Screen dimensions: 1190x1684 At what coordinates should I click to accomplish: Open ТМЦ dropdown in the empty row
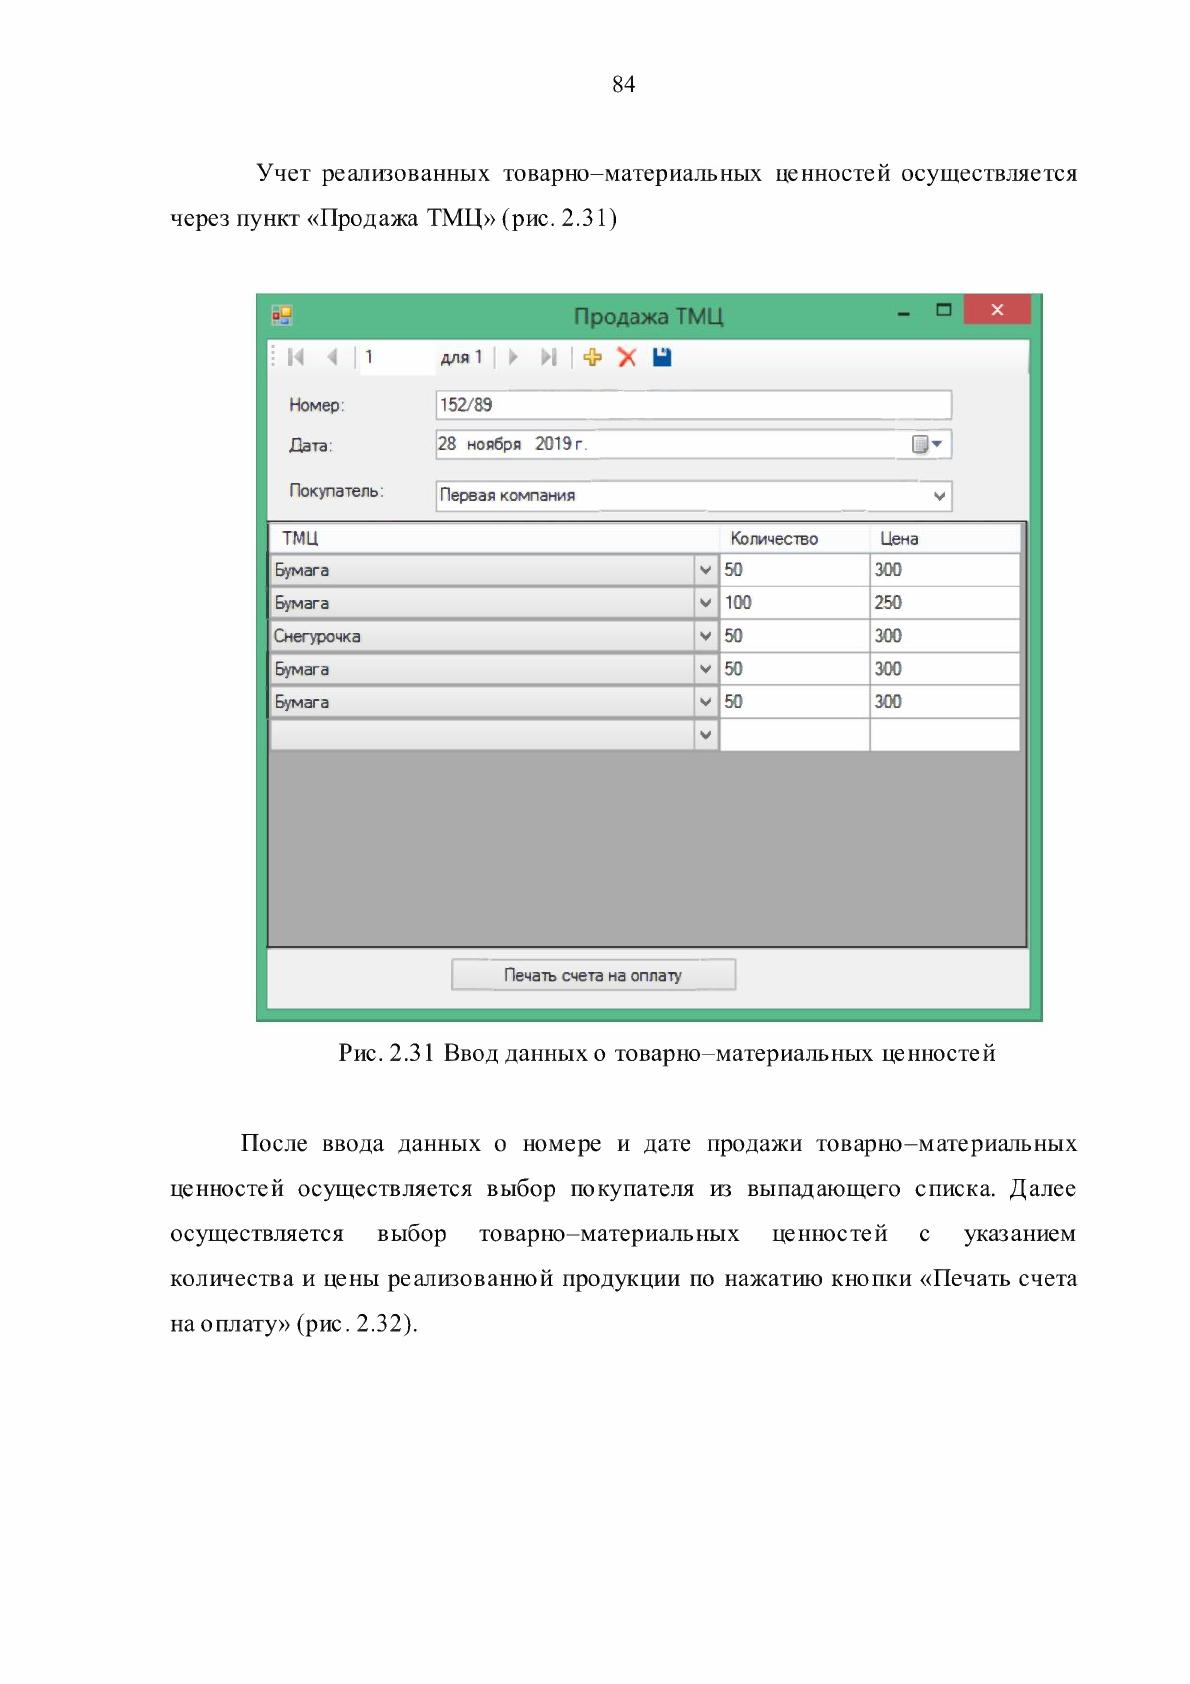pos(705,735)
